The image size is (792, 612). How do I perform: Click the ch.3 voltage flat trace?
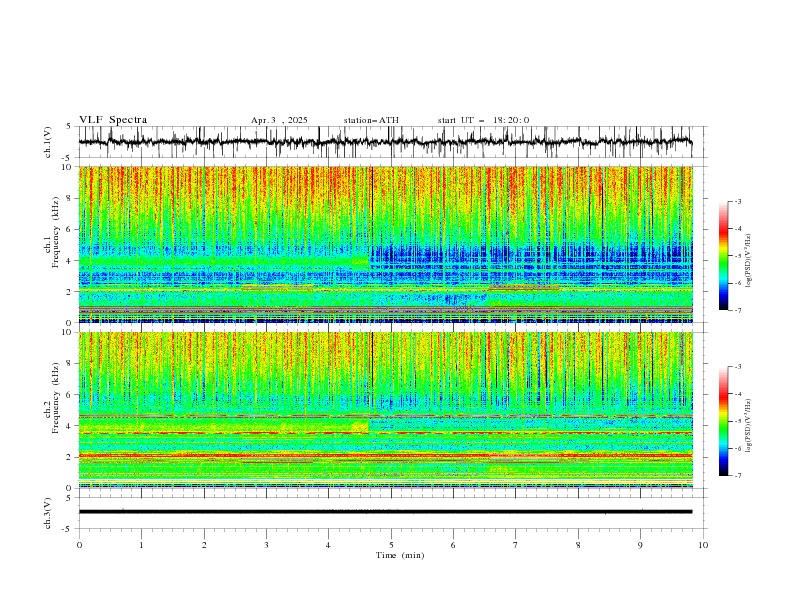385,512
